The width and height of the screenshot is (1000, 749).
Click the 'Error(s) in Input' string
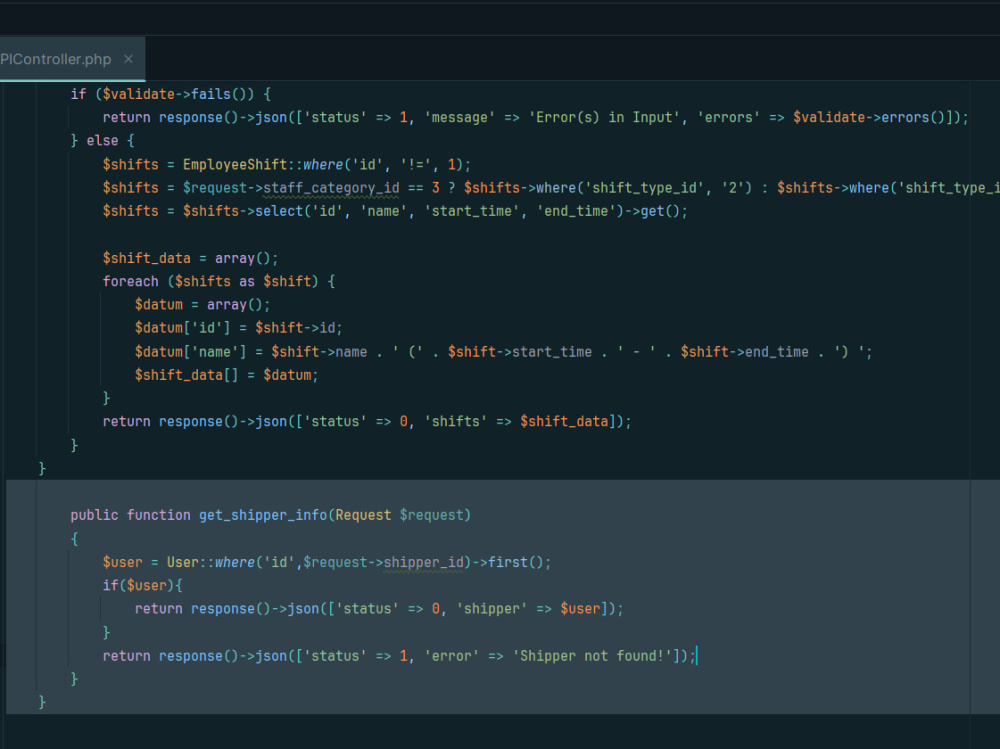tap(605, 117)
